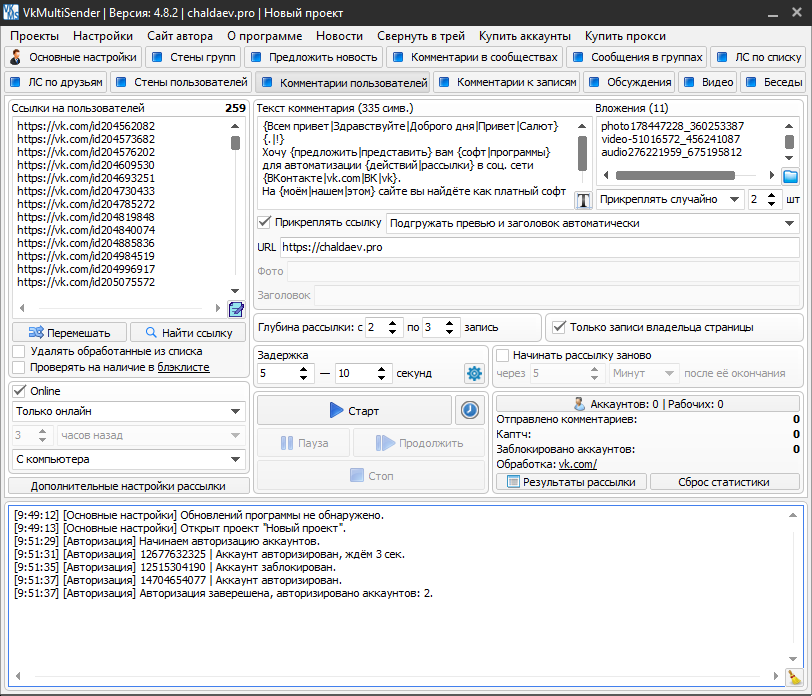The height and width of the screenshot is (696, 812).
Task: Open the блэклисте link
Action: point(183,367)
